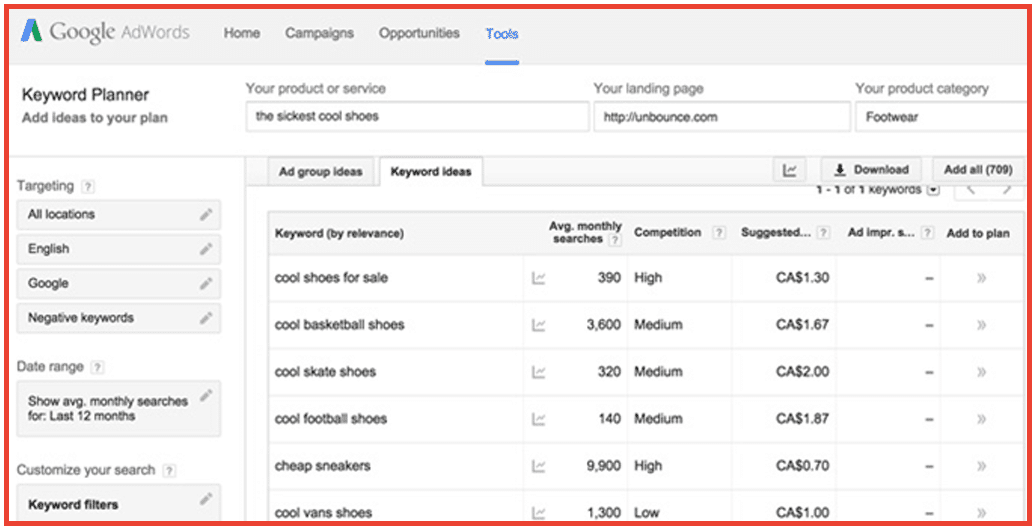Click Add all (709) button
The width and height of the screenshot is (1036, 530).
[x=978, y=170]
